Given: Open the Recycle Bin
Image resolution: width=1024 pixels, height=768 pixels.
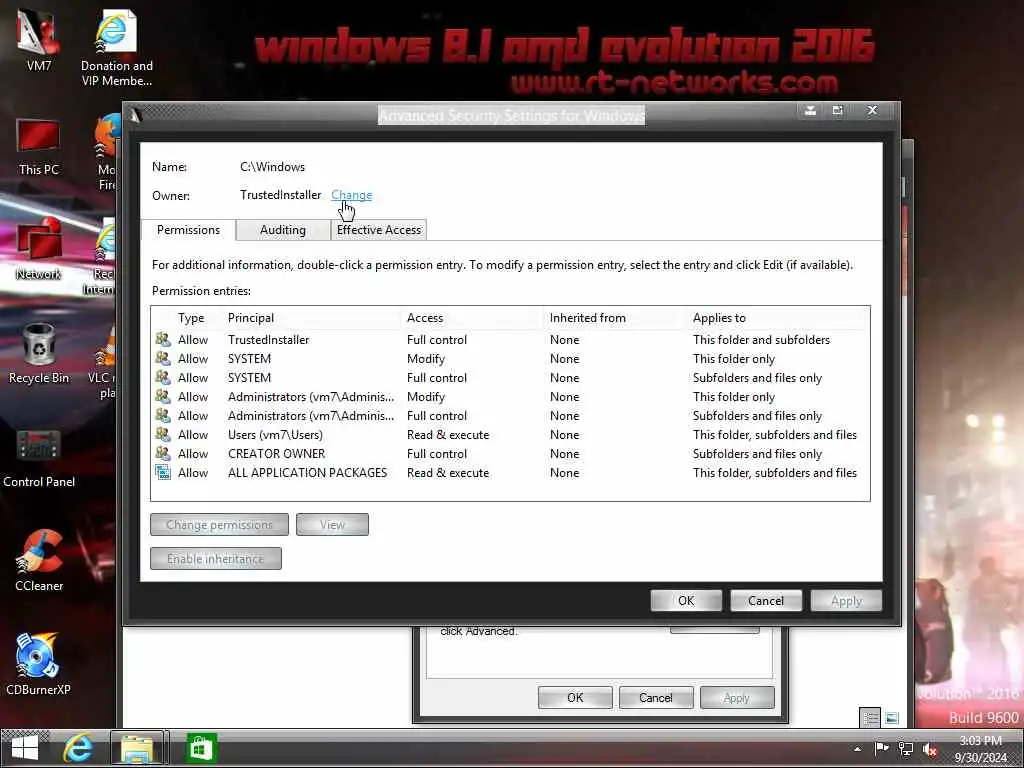Looking at the screenshot, I should [x=39, y=353].
